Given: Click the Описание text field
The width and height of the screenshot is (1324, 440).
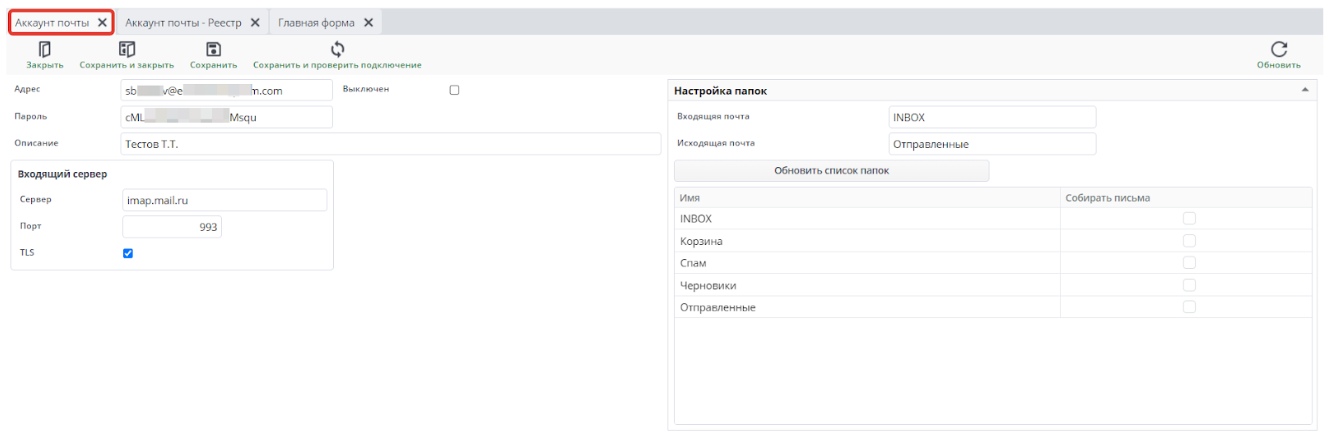Looking at the screenshot, I should pyautogui.click(x=390, y=144).
